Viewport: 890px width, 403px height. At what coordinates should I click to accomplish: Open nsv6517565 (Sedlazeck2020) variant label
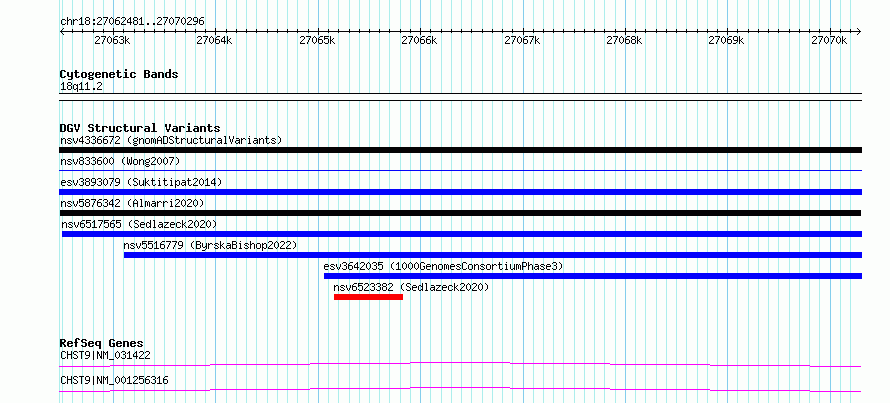coord(139,224)
